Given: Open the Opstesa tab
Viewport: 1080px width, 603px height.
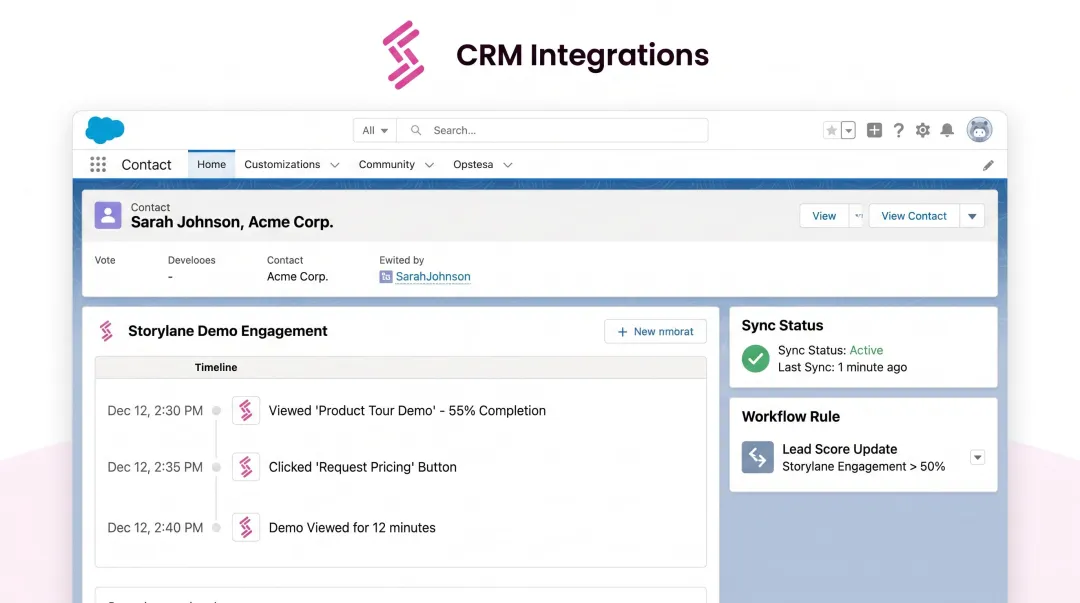Looking at the screenshot, I should coord(473,165).
